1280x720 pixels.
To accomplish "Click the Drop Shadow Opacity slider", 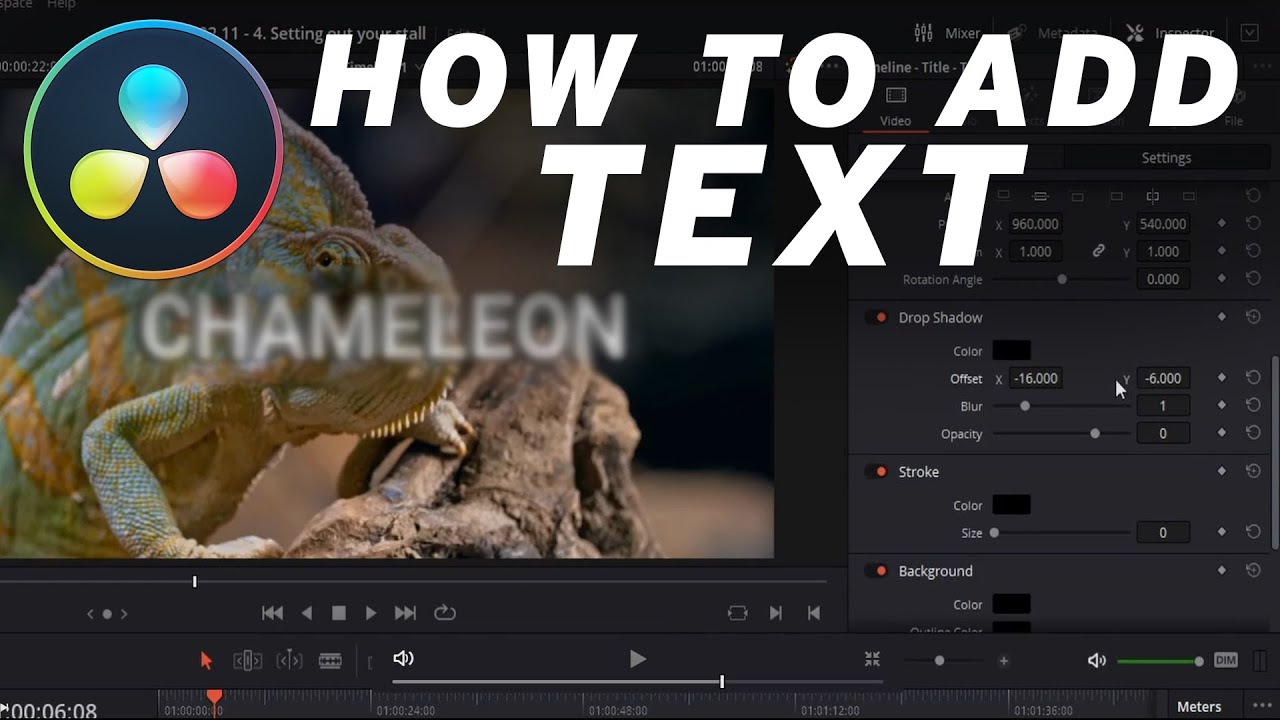I will [x=1061, y=433].
